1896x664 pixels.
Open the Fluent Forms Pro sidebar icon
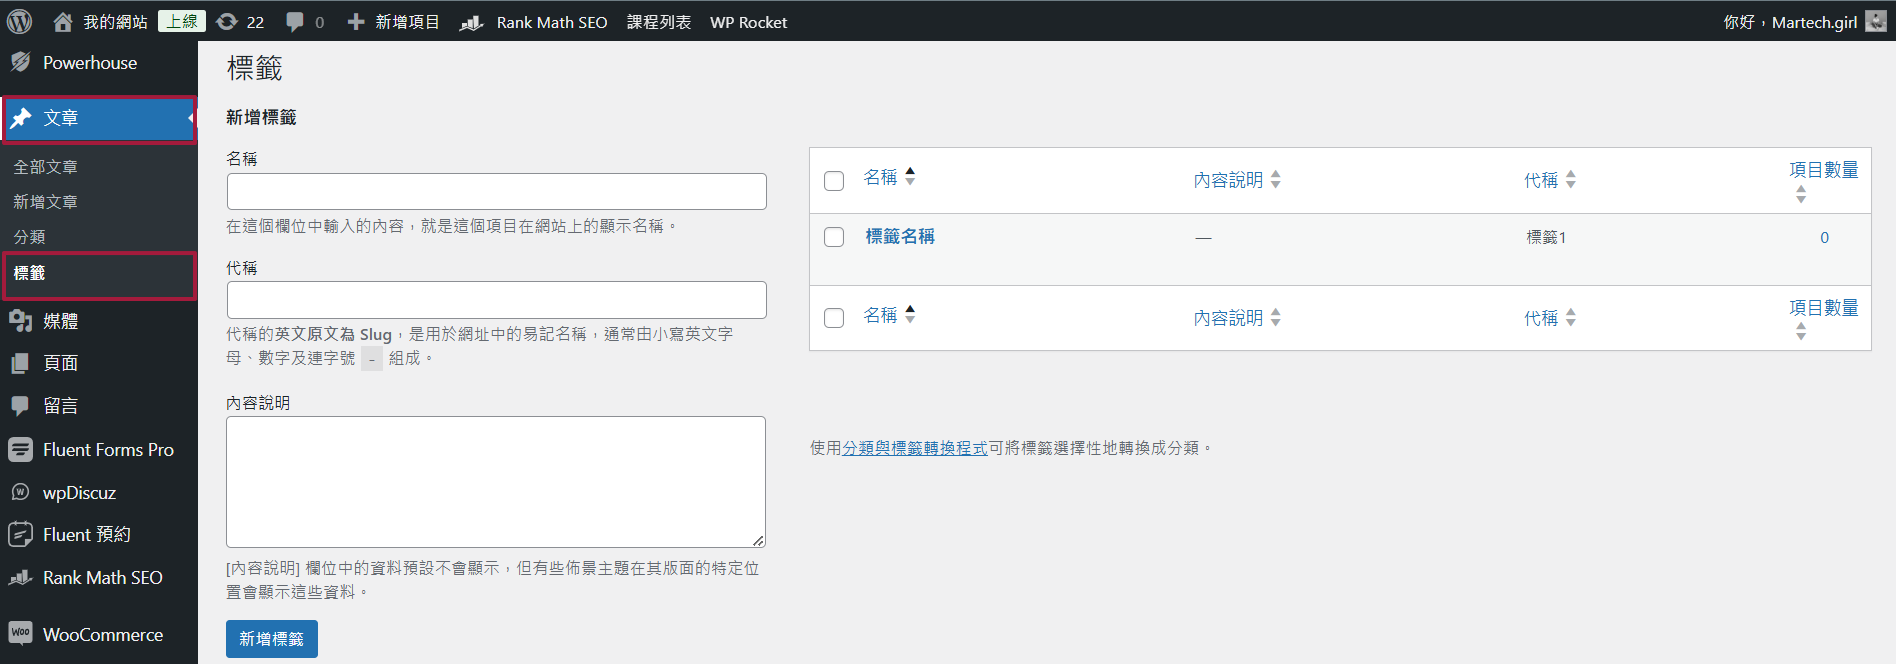point(21,450)
